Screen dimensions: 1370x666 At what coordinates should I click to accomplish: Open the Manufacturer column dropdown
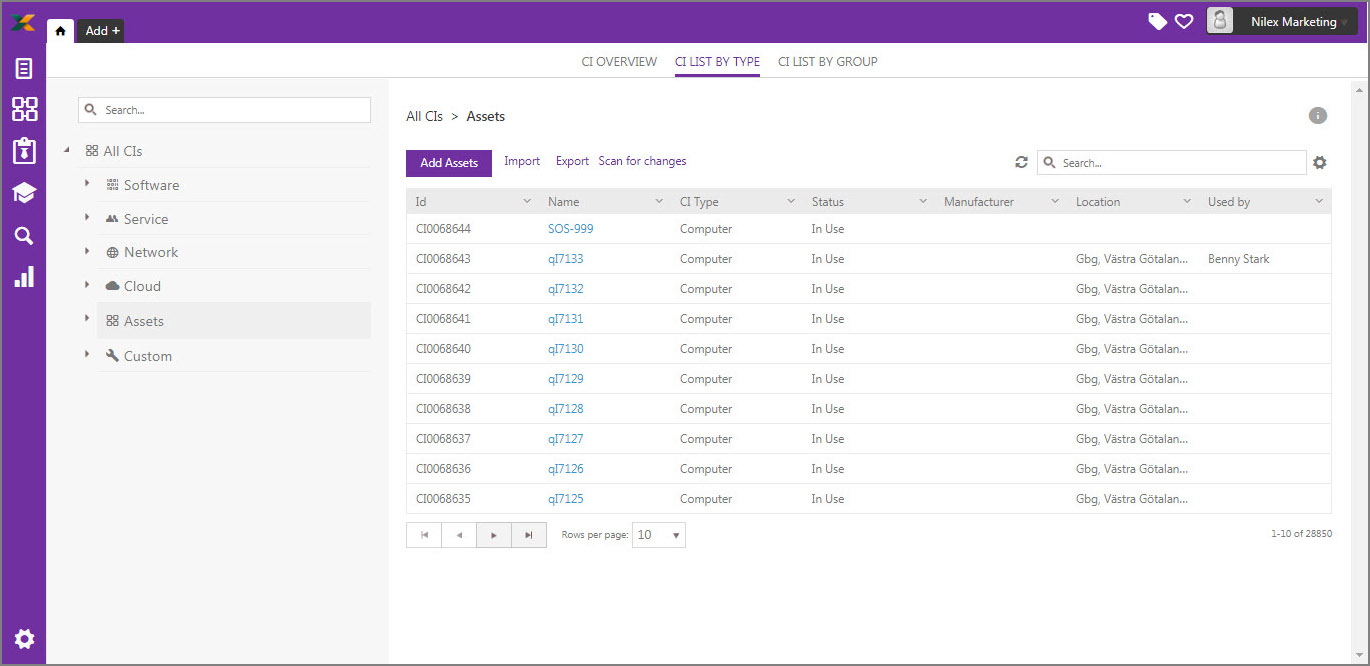pos(1055,202)
